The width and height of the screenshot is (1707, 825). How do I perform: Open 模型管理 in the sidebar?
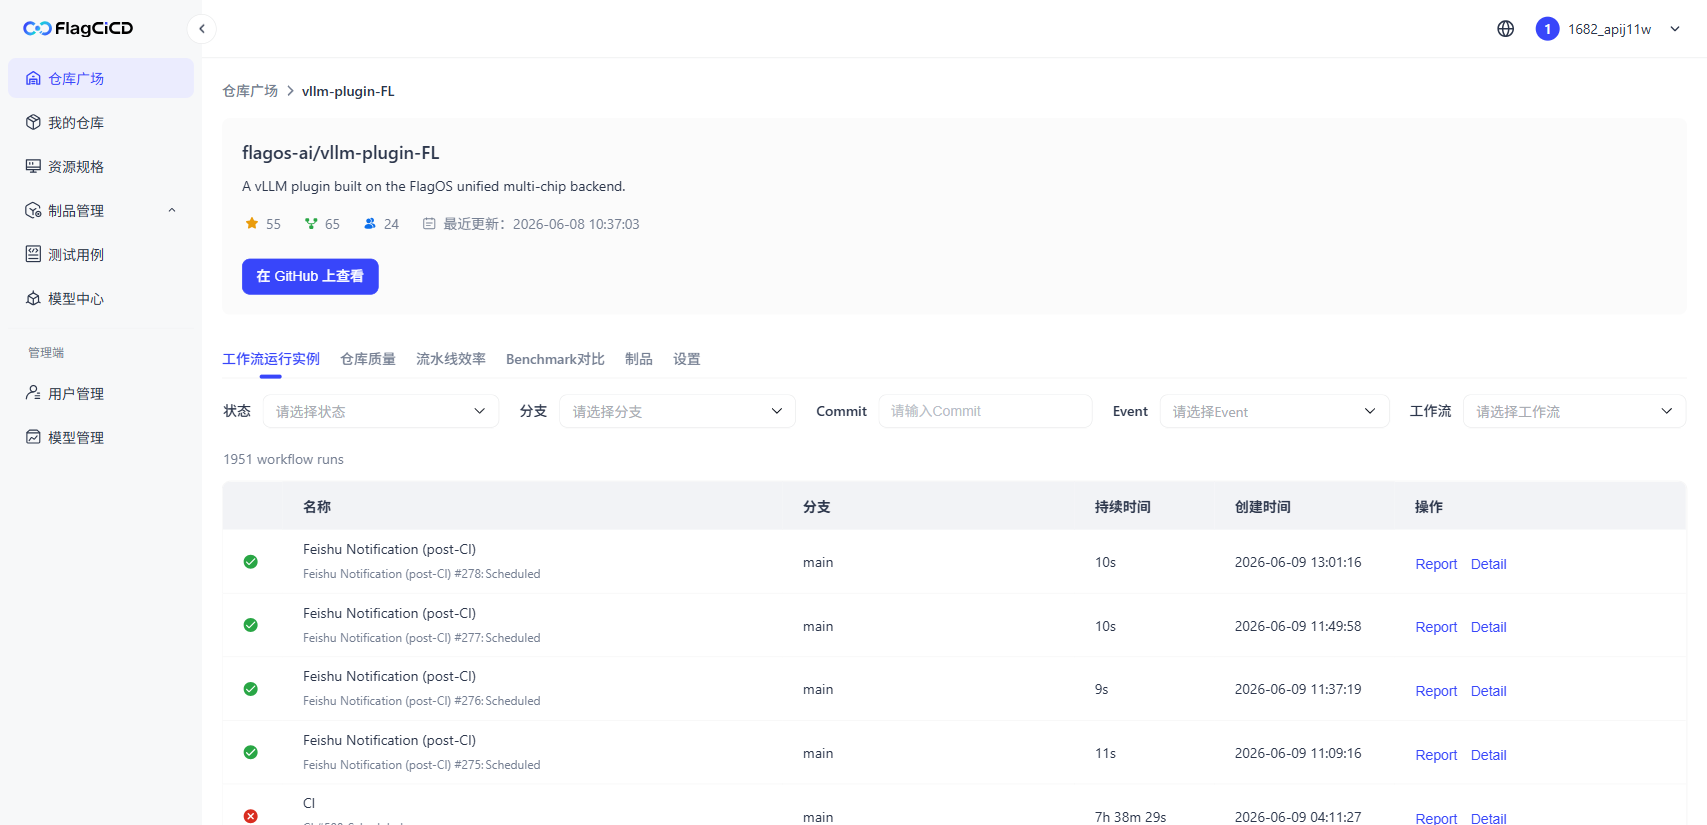pos(101,437)
